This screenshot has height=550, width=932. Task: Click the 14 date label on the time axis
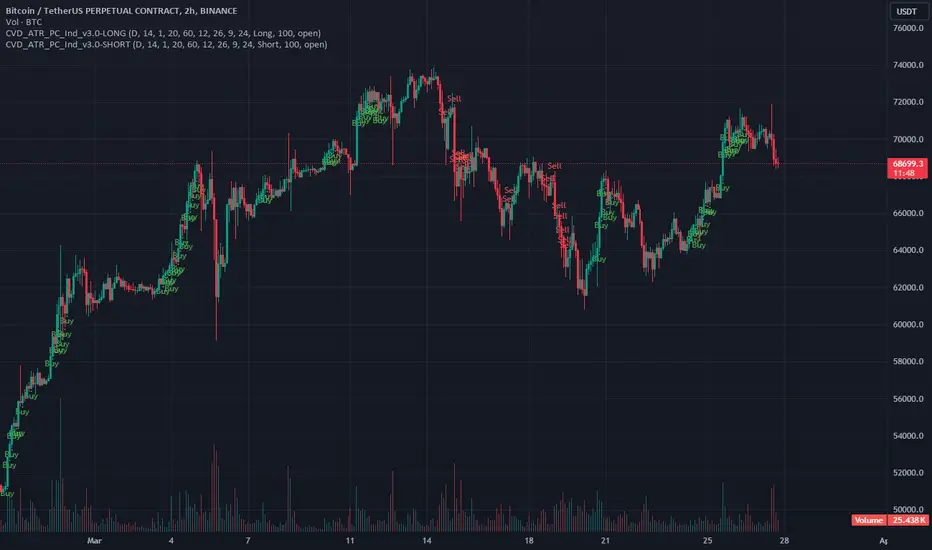click(427, 540)
